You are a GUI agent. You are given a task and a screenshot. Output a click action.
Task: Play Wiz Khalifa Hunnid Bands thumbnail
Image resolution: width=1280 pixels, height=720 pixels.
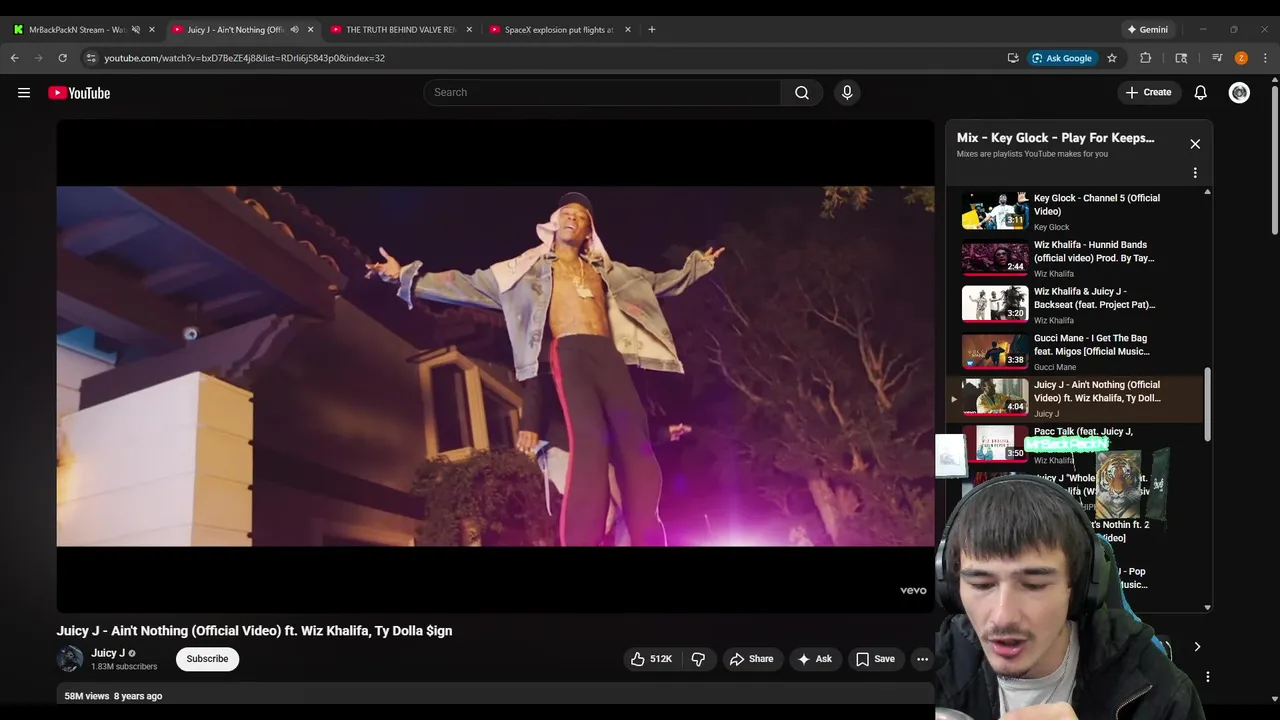[995, 258]
